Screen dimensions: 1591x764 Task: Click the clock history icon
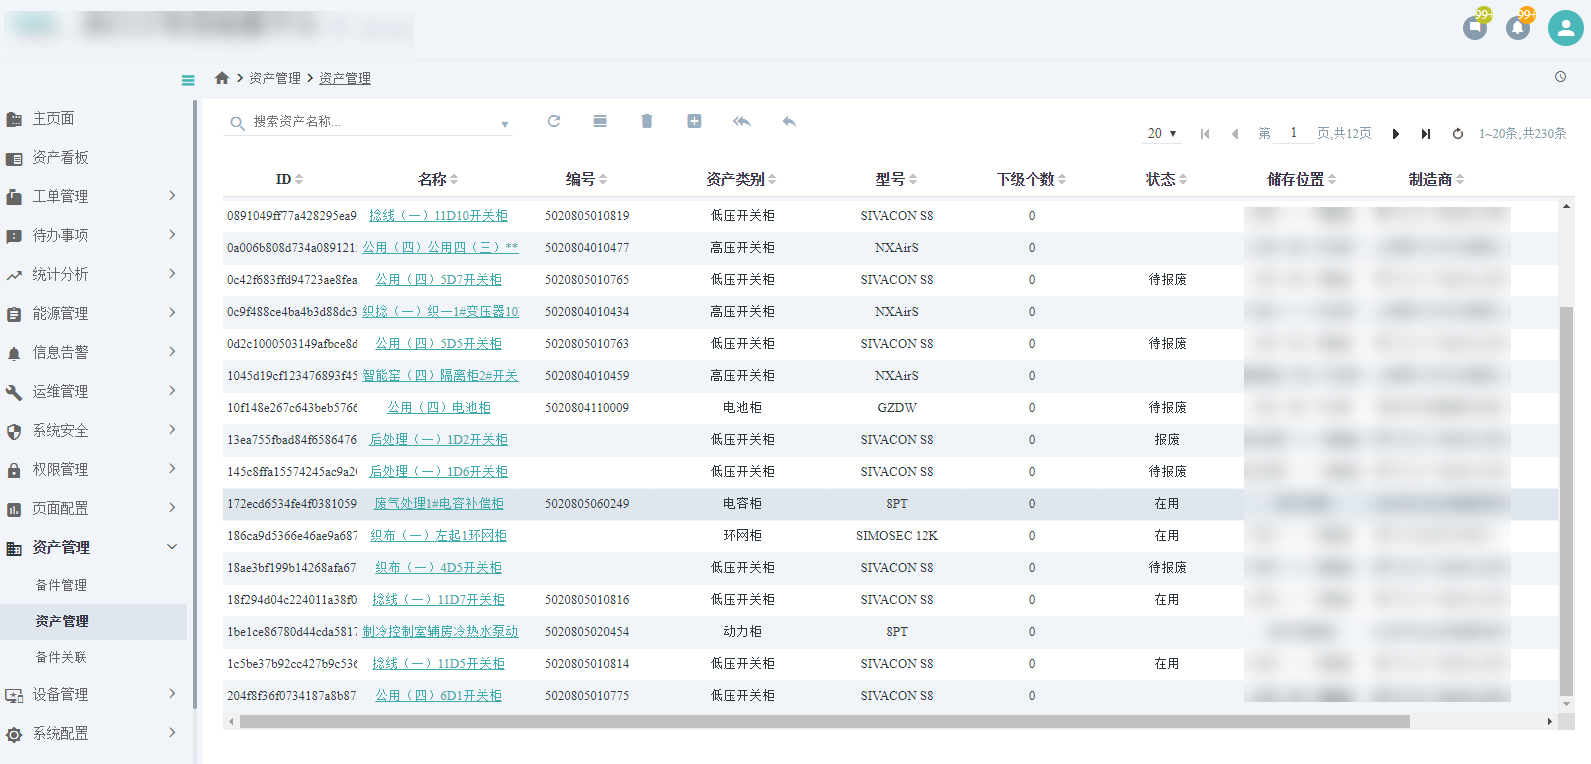pyautogui.click(x=1560, y=77)
